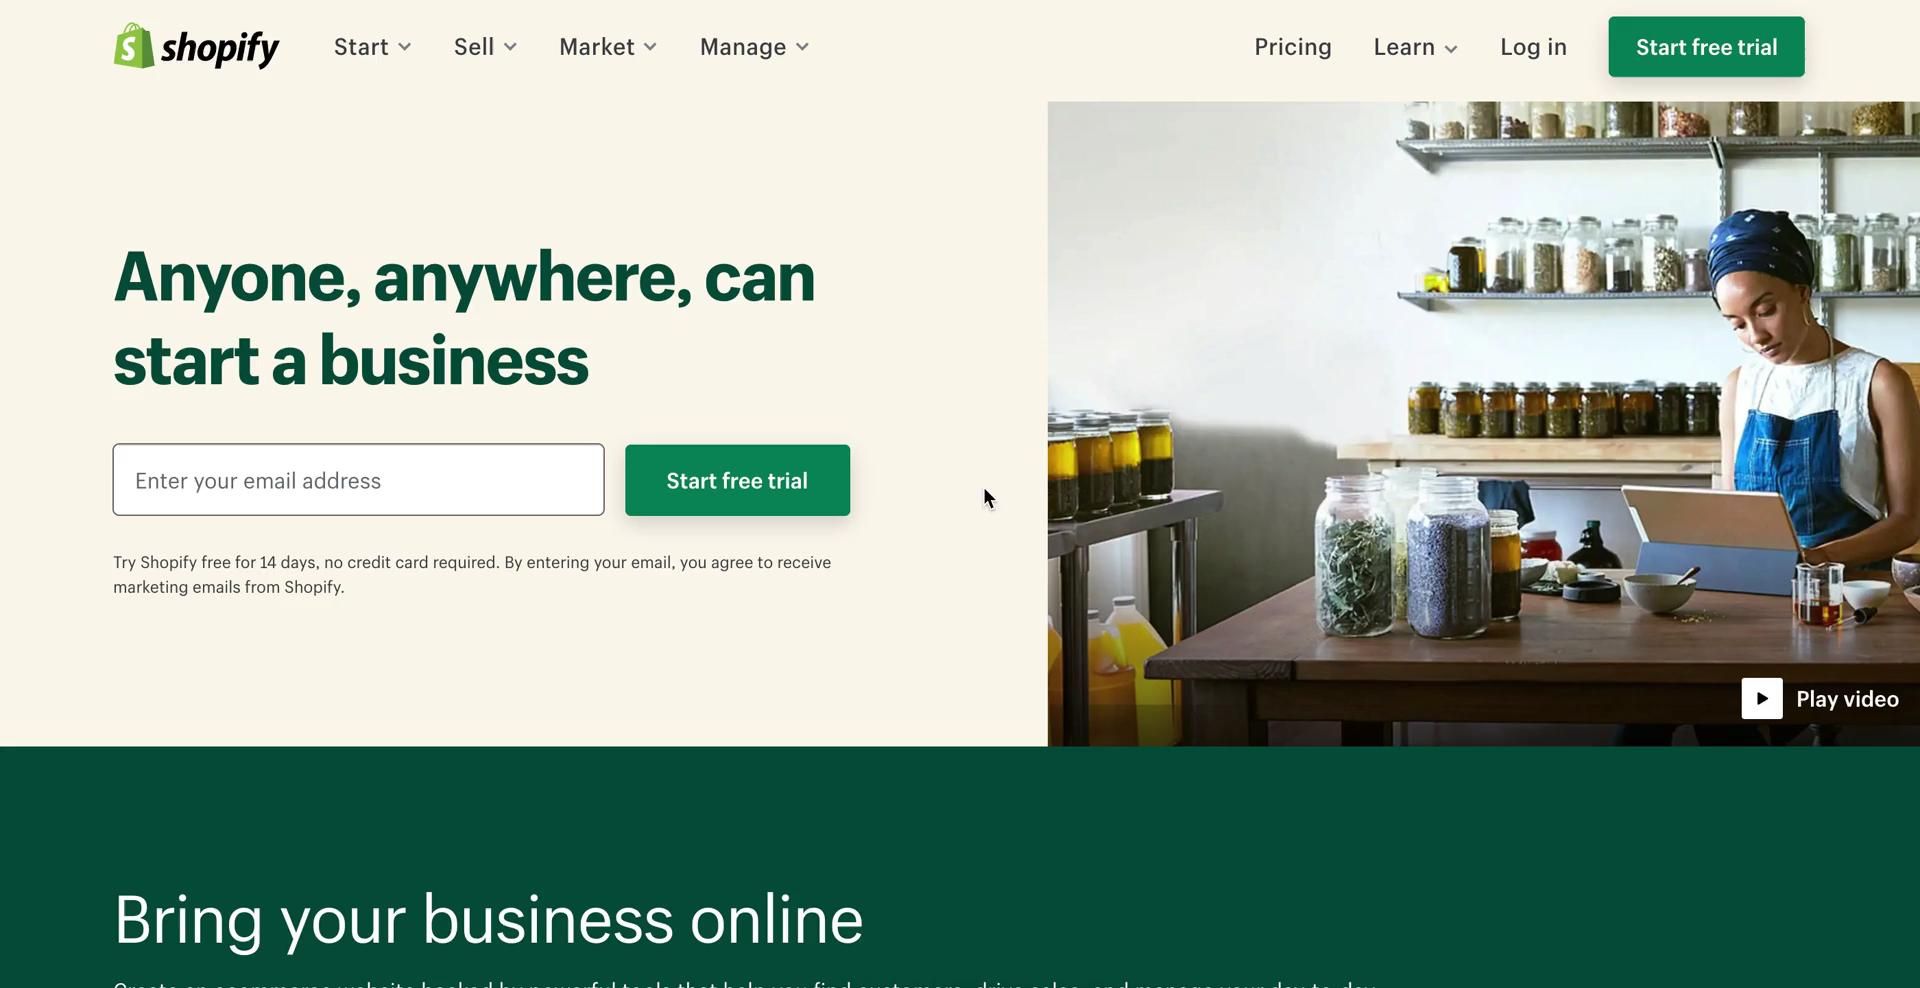This screenshot has height=988, width=1920.
Task: Open the Manage navigation menu
Action: tap(755, 47)
